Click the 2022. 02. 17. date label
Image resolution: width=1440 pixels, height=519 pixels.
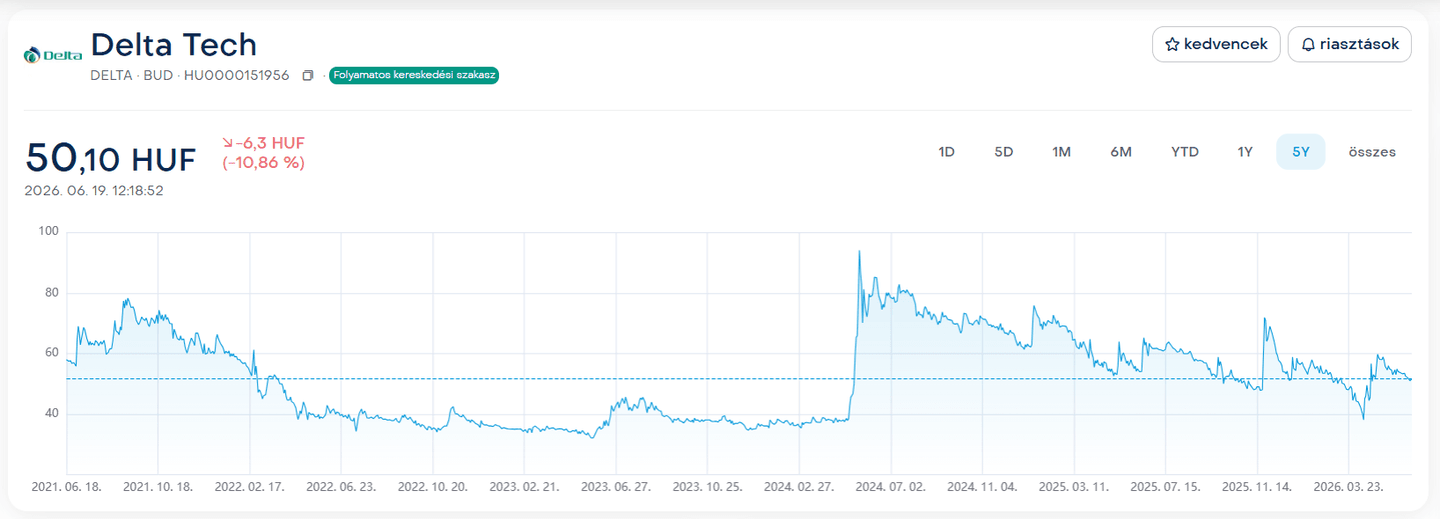(x=249, y=487)
